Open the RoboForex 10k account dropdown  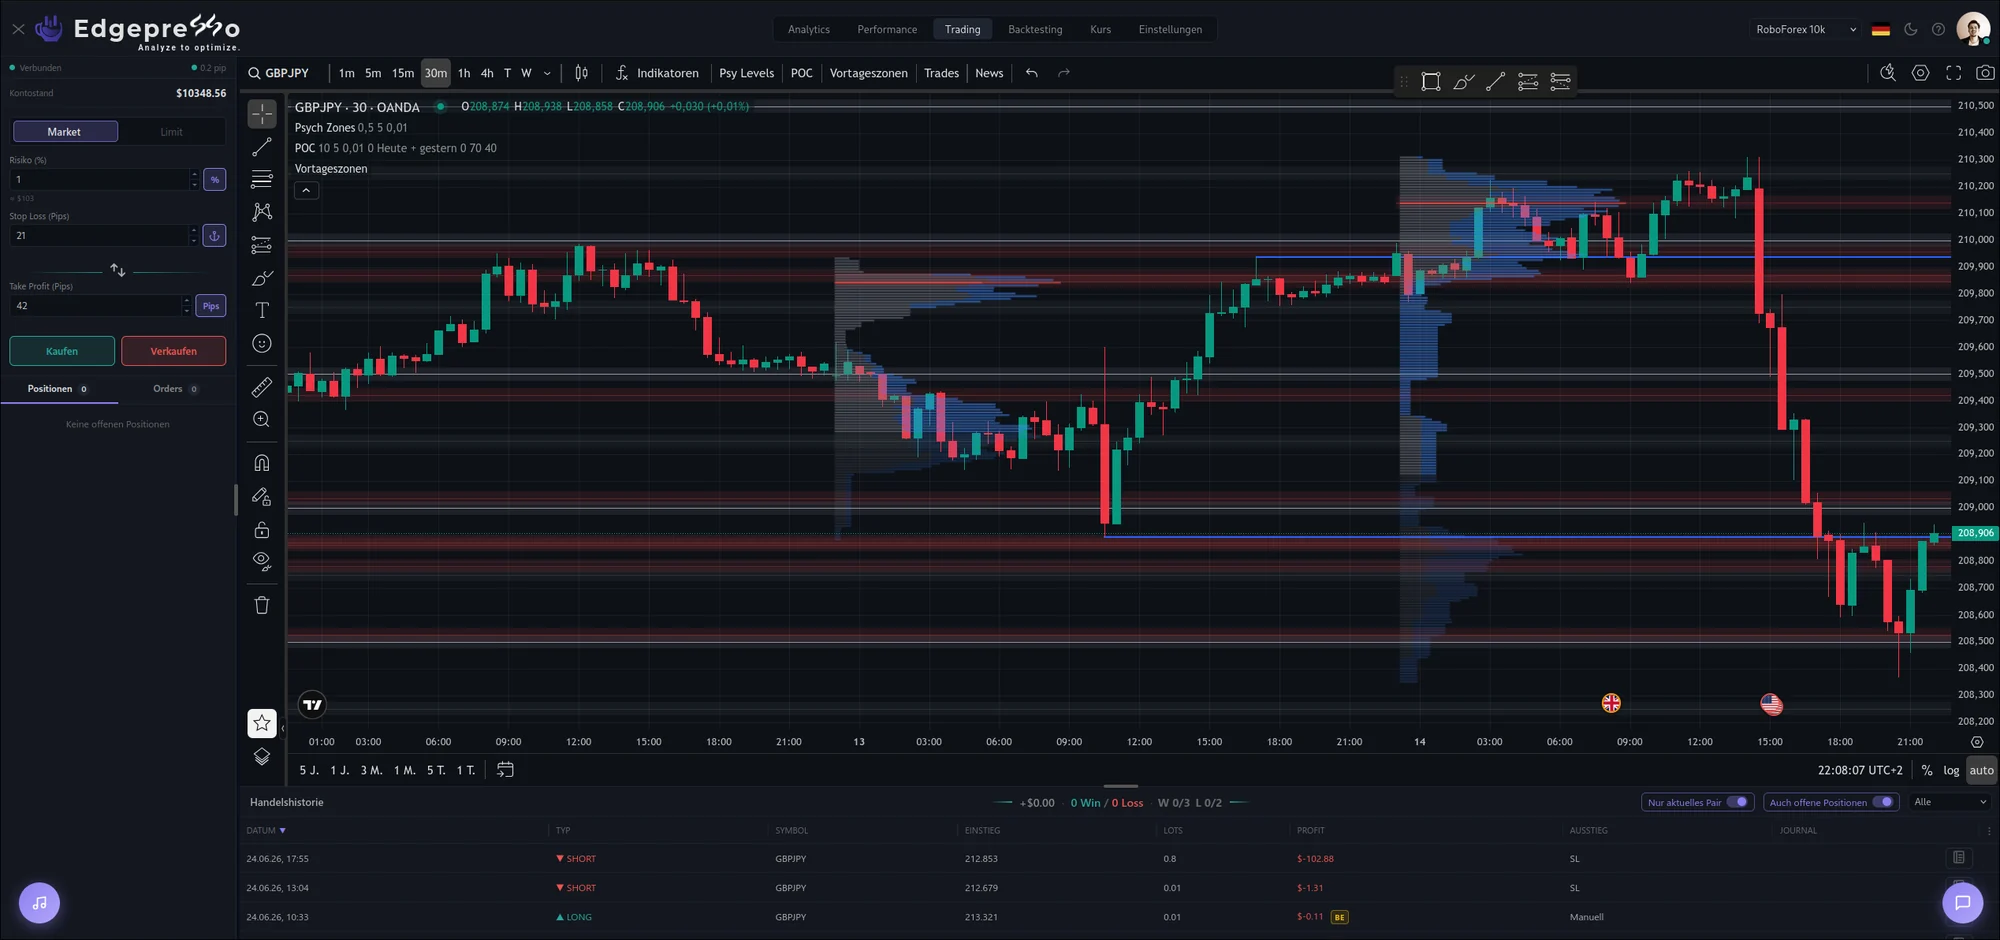pos(1806,29)
